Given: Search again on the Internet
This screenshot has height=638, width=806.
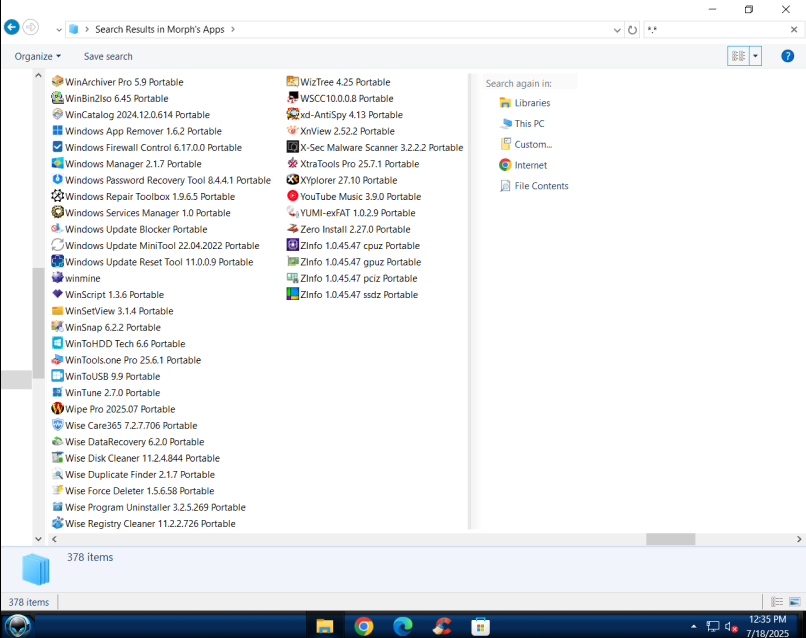Looking at the screenshot, I should (x=523, y=165).
